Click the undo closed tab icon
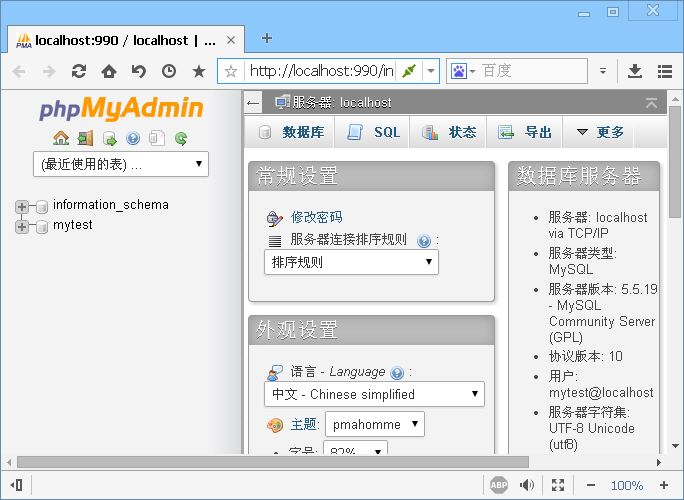 coord(139,71)
